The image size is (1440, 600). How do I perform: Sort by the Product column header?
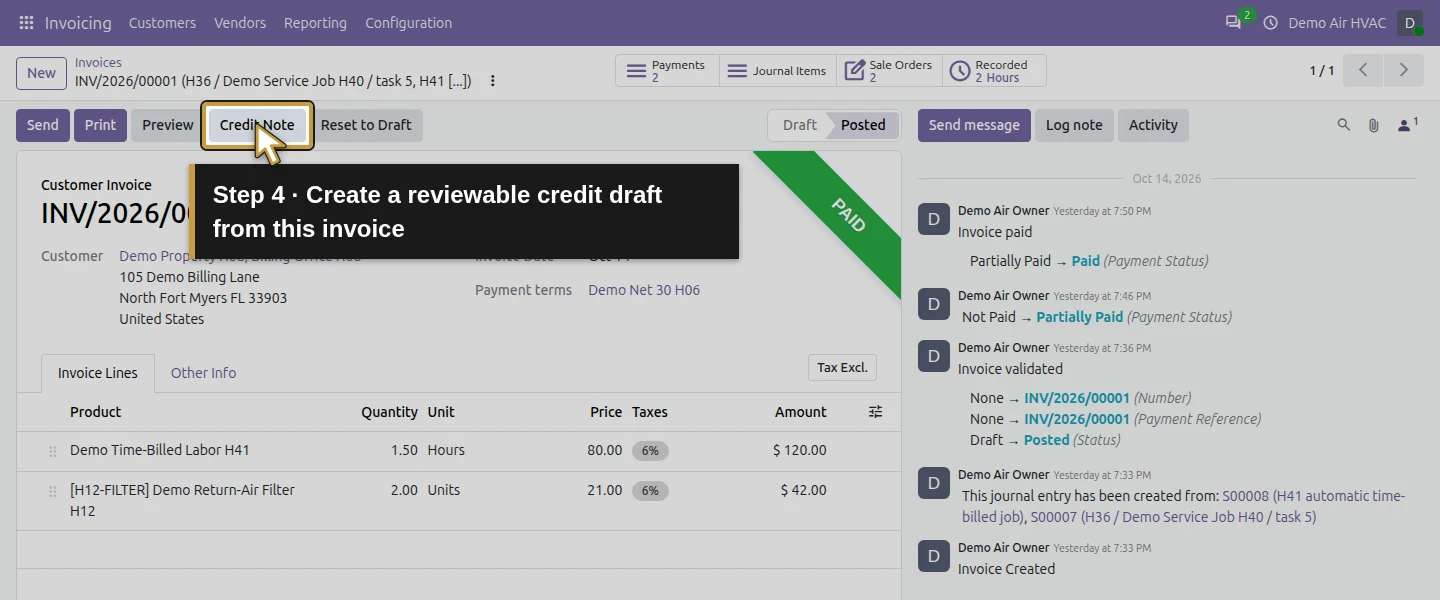pyautogui.click(x=95, y=412)
